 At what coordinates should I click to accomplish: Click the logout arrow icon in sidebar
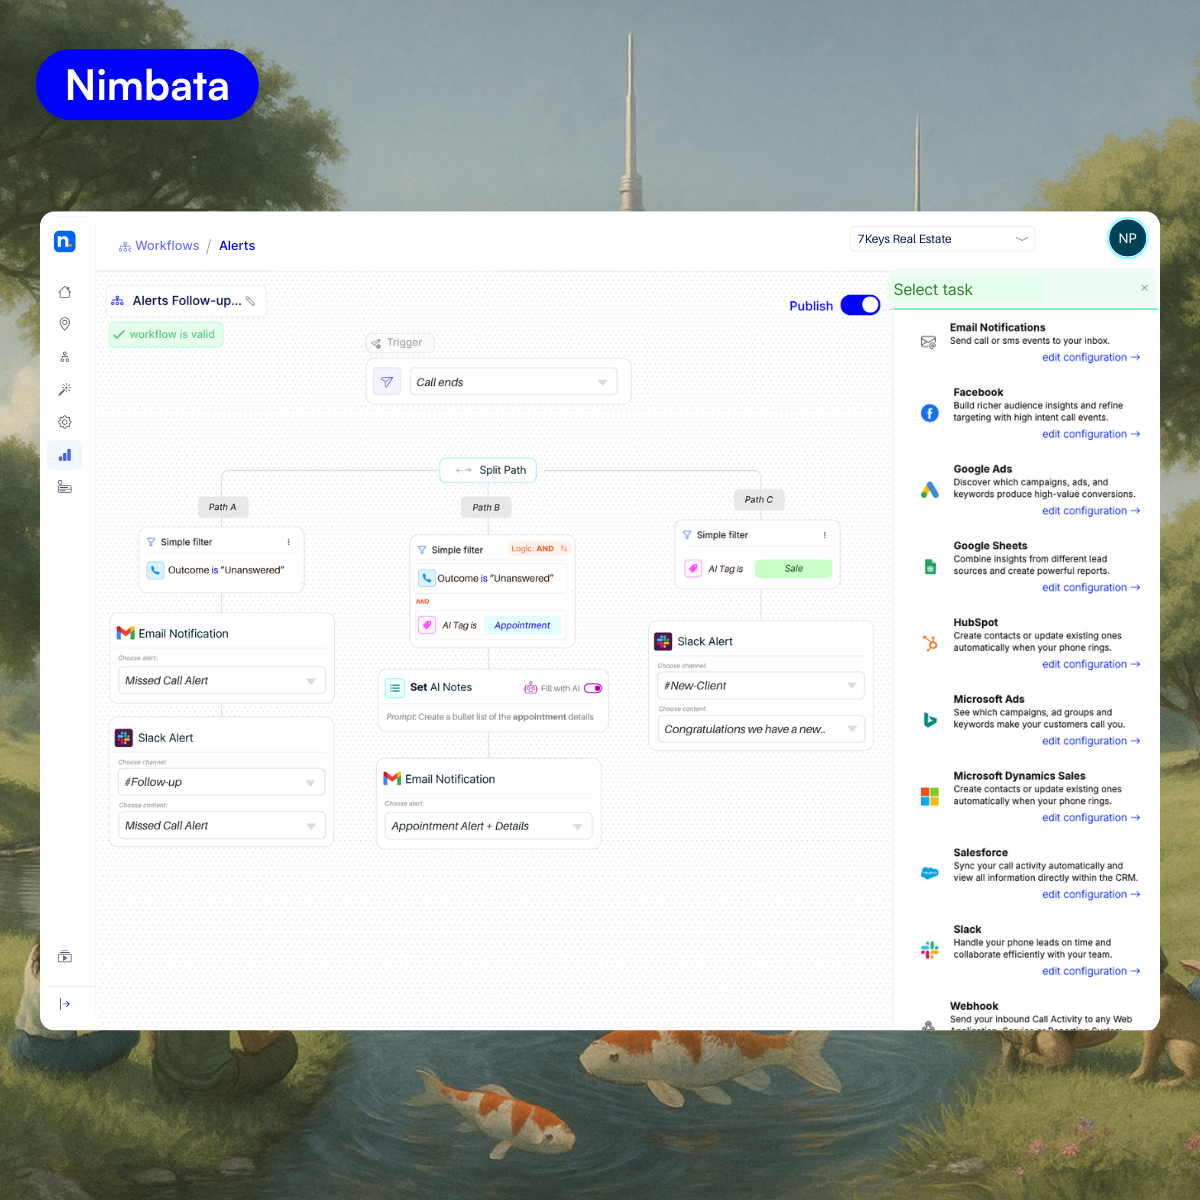pos(65,1004)
